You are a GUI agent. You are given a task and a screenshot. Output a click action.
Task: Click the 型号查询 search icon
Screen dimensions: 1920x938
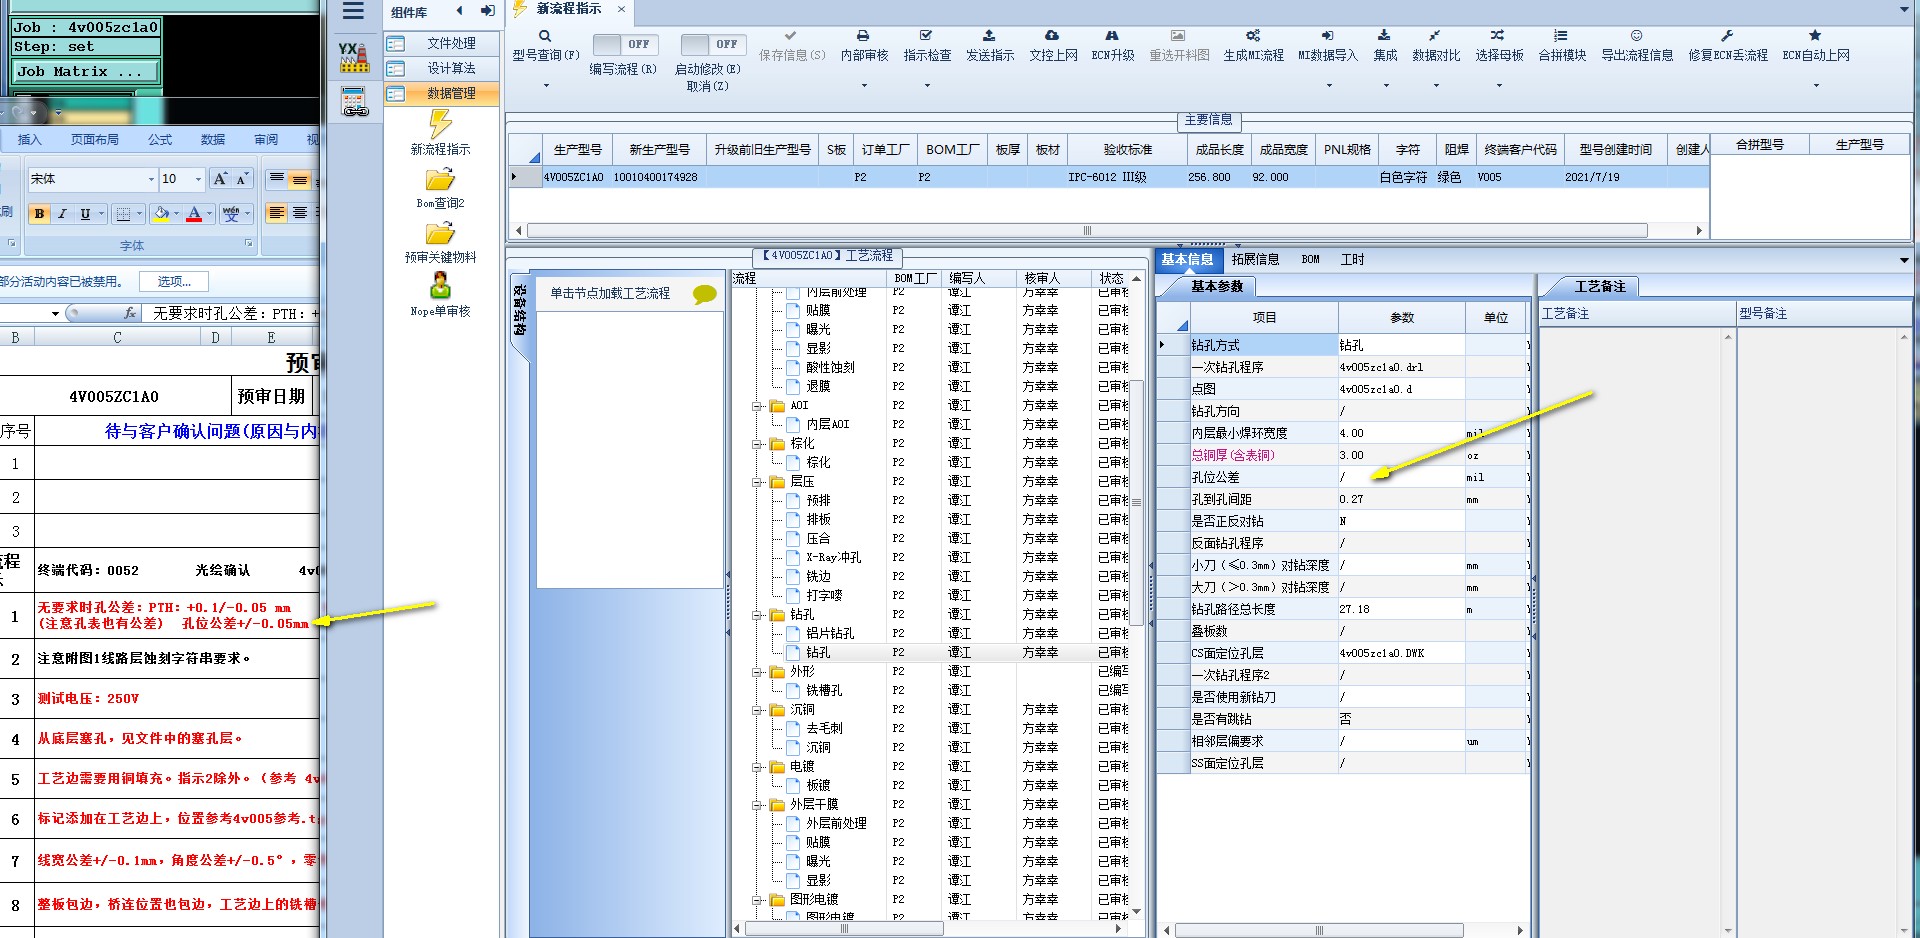545,36
